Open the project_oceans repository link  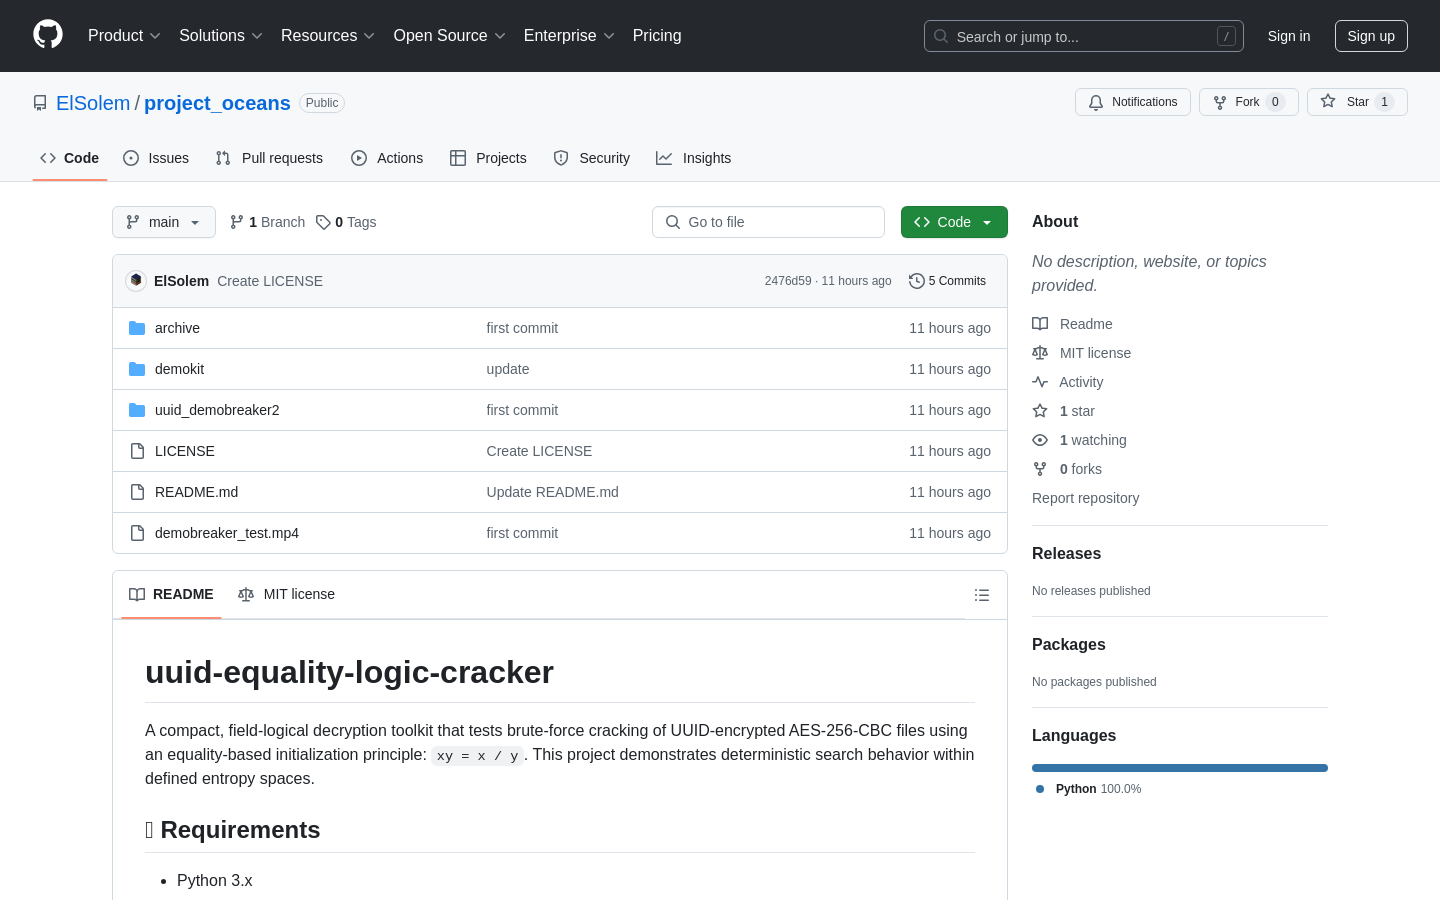click(217, 103)
